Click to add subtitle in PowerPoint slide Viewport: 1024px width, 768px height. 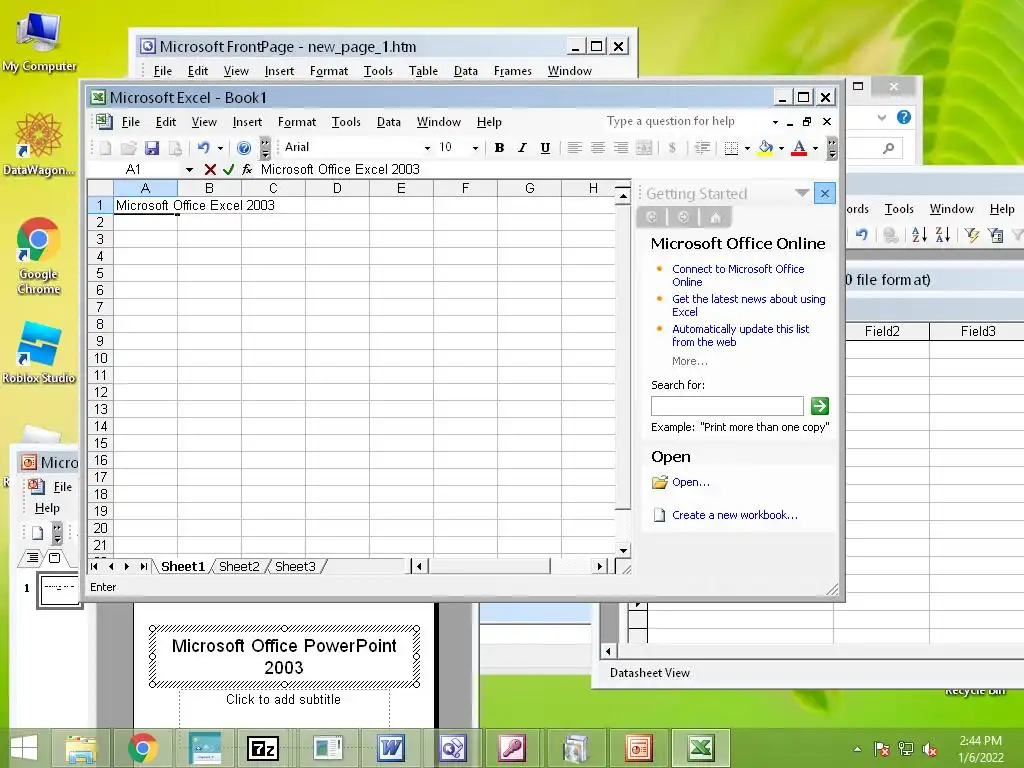tap(283, 699)
